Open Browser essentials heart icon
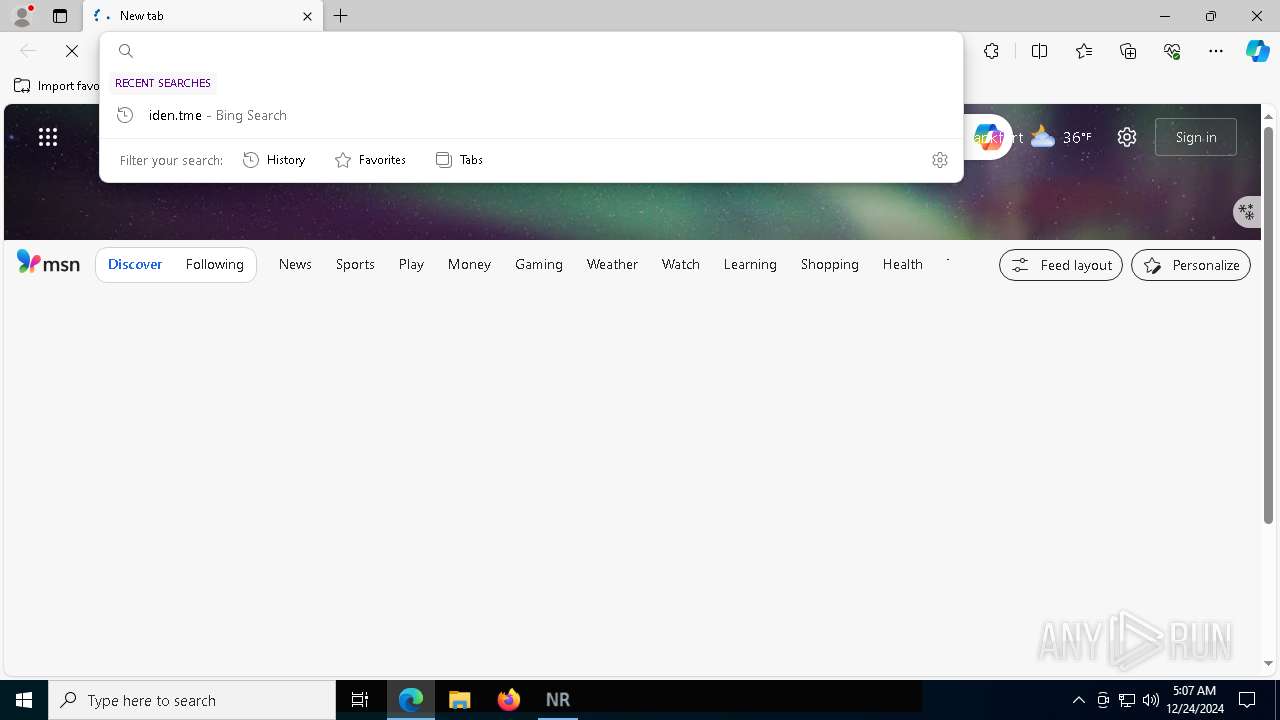Image resolution: width=1280 pixels, height=720 pixels. tap(1172, 51)
